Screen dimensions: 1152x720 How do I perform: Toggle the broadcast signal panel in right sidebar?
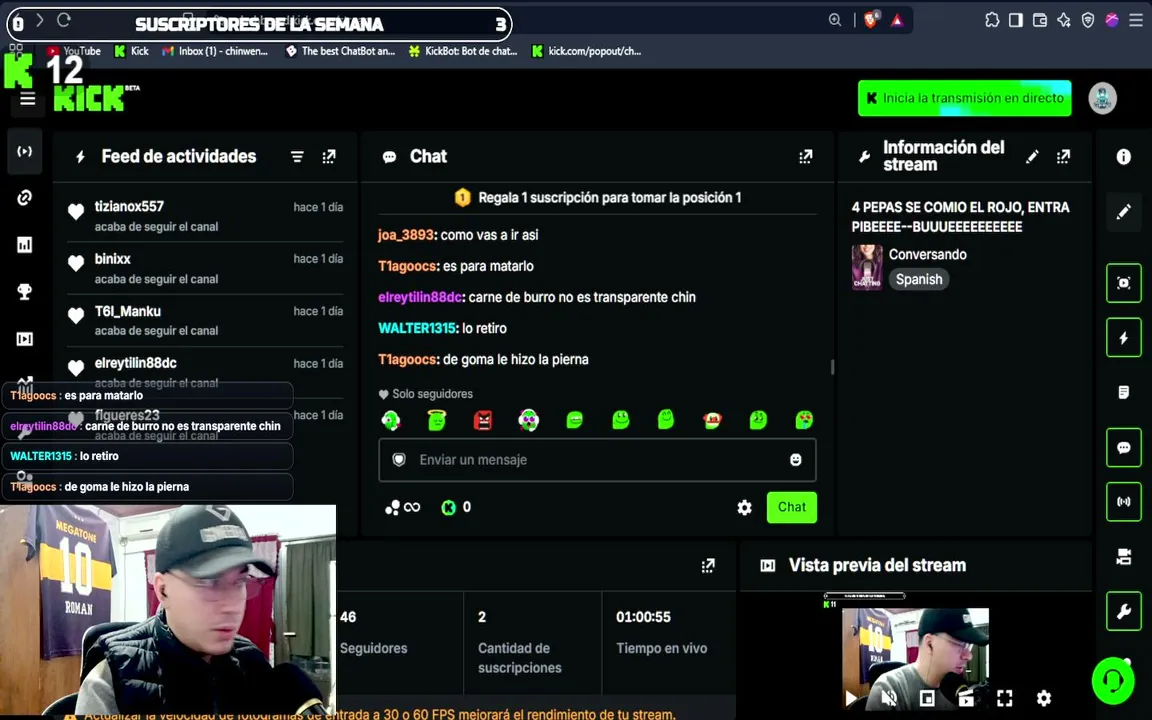click(1123, 502)
